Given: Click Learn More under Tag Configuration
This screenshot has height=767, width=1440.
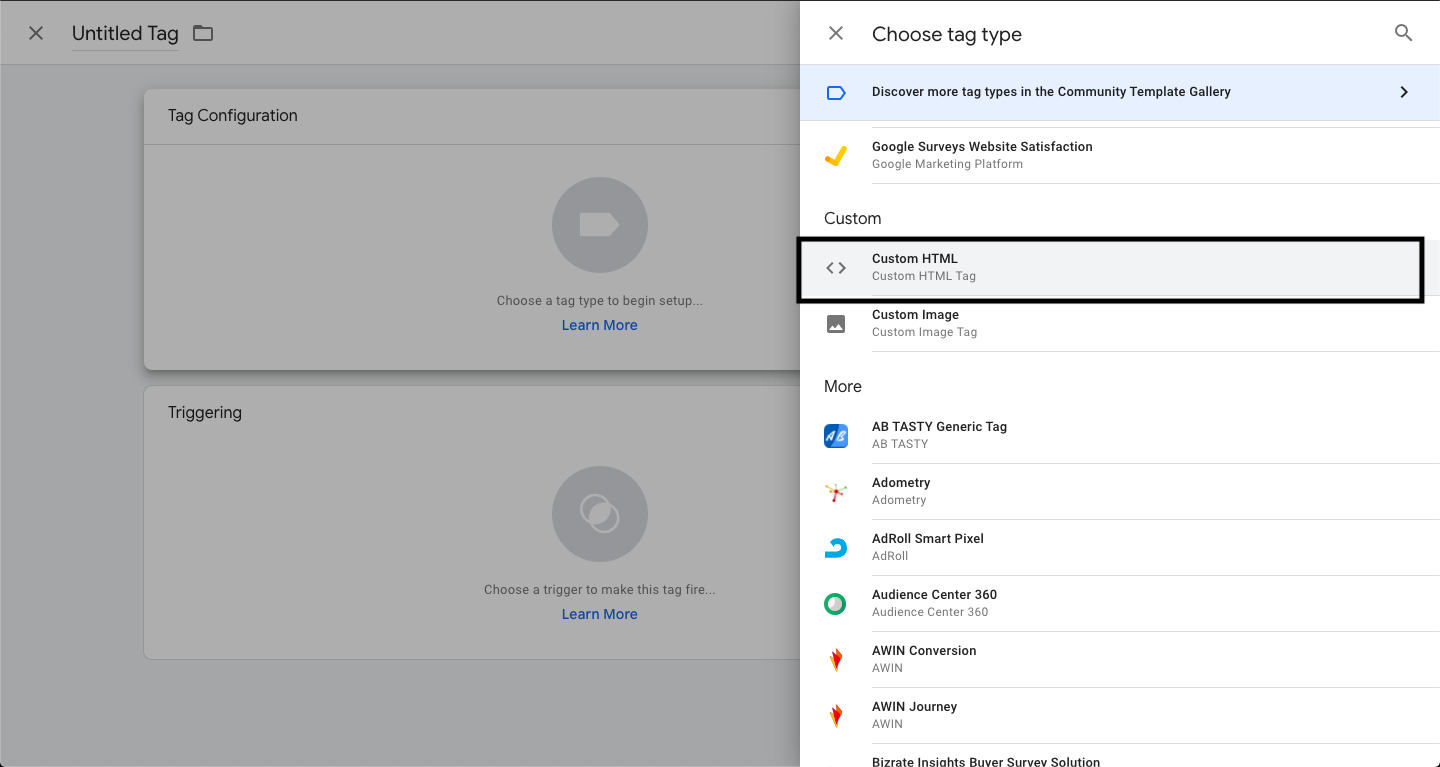Looking at the screenshot, I should [599, 325].
